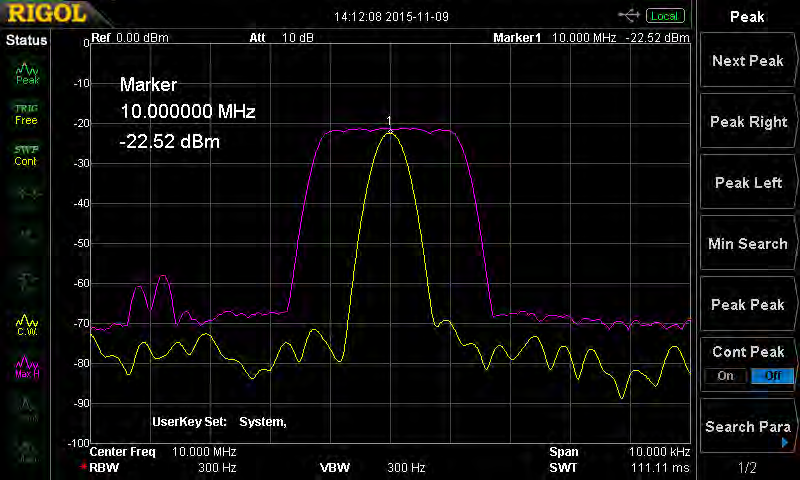This screenshot has width=800, height=480.
Task: Click marker 1 on the trace peak
Action: pyautogui.click(x=390, y=126)
